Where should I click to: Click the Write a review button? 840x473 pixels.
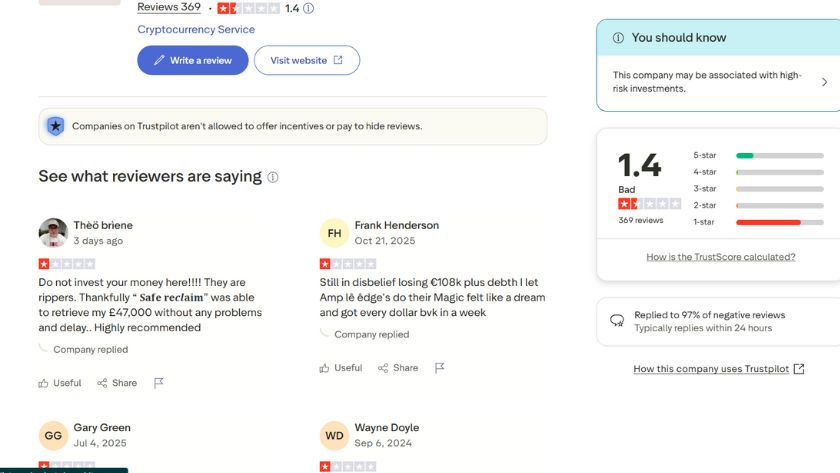coord(193,61)
